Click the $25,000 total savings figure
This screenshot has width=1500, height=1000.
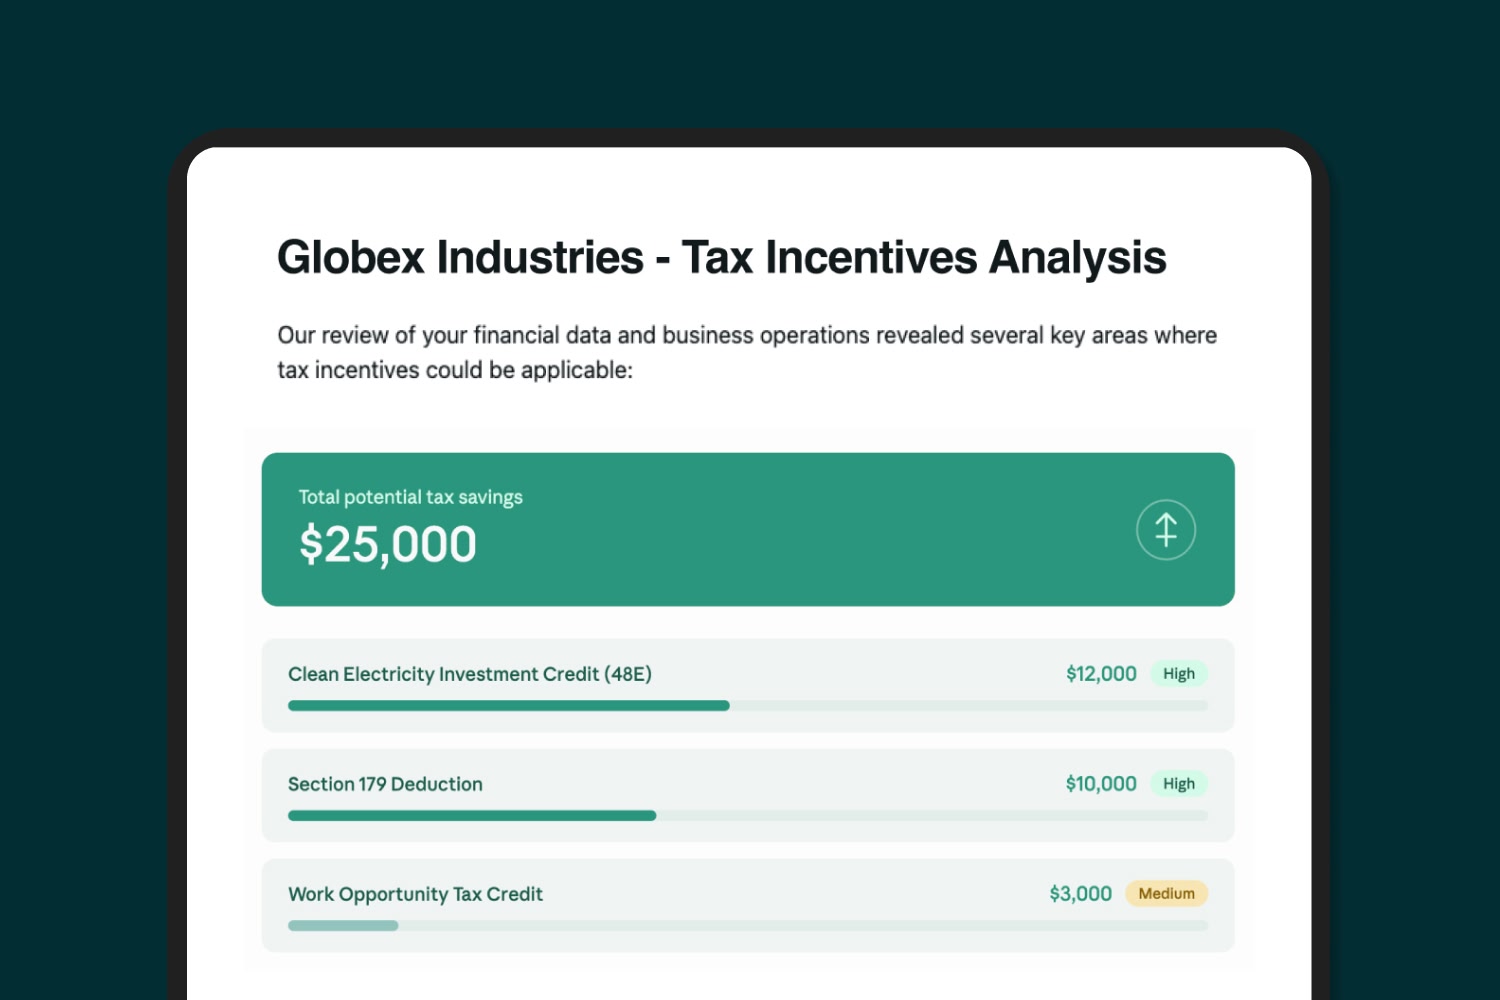(388, 544)
